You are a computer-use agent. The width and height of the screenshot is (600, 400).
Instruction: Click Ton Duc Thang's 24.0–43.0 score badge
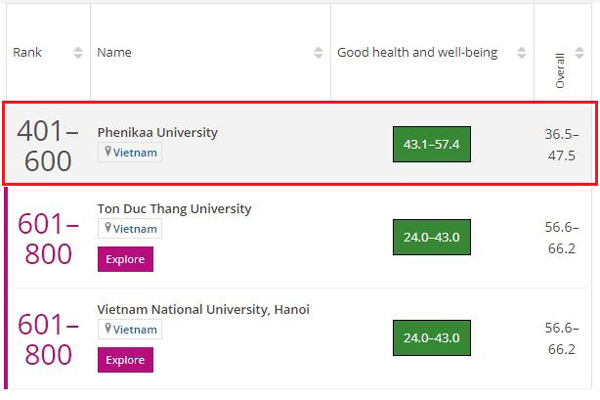click(431, 237)
